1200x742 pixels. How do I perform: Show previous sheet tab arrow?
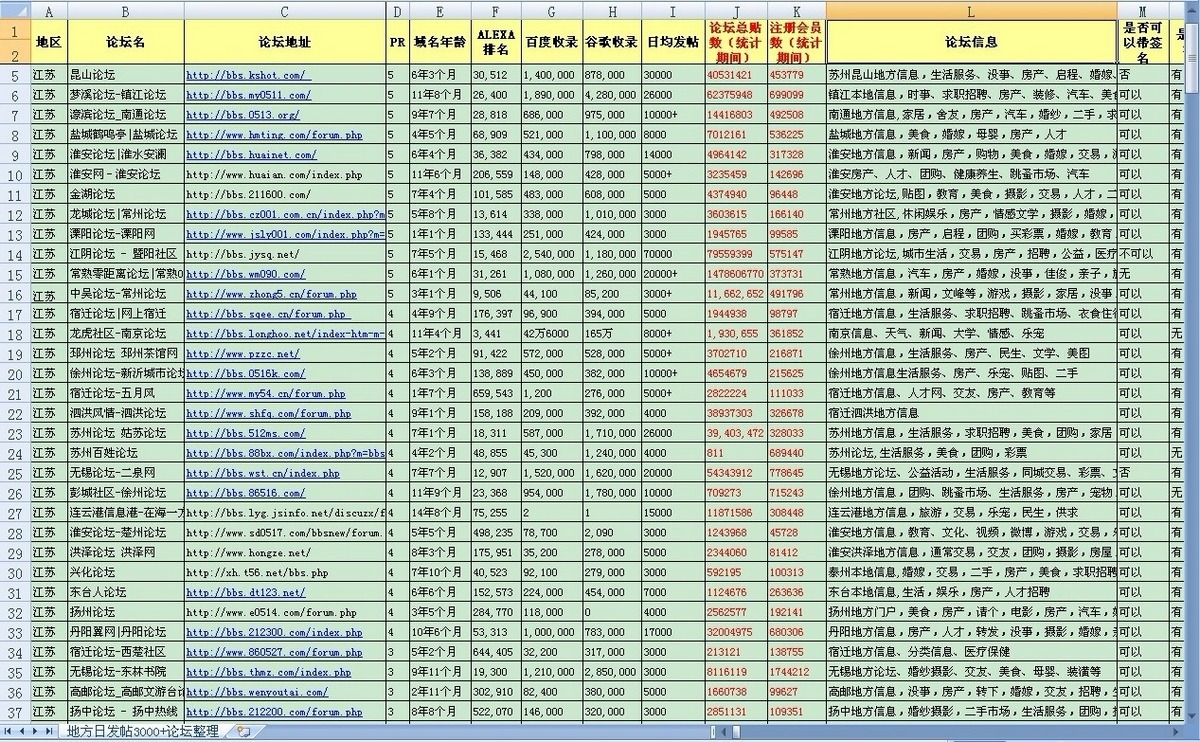click(x=22, y=732)
